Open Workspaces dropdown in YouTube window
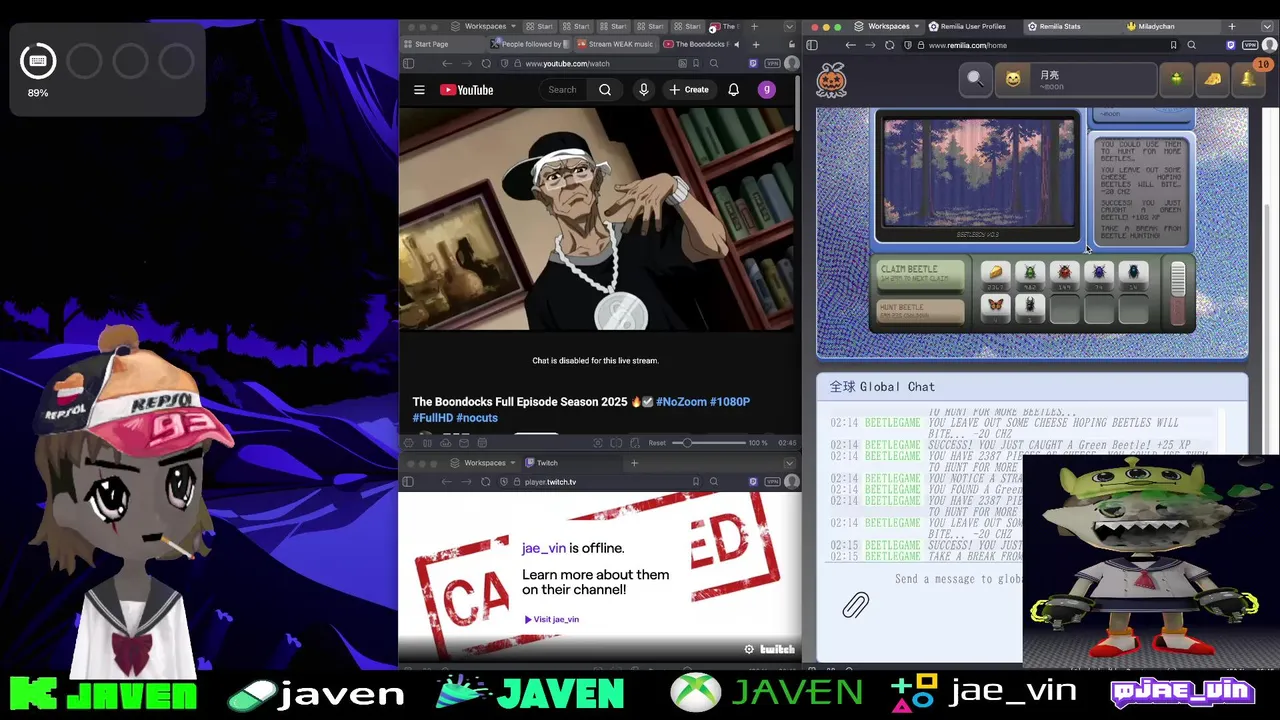The height and width of the screenshot is (720, 1280). tap(485, 27)
